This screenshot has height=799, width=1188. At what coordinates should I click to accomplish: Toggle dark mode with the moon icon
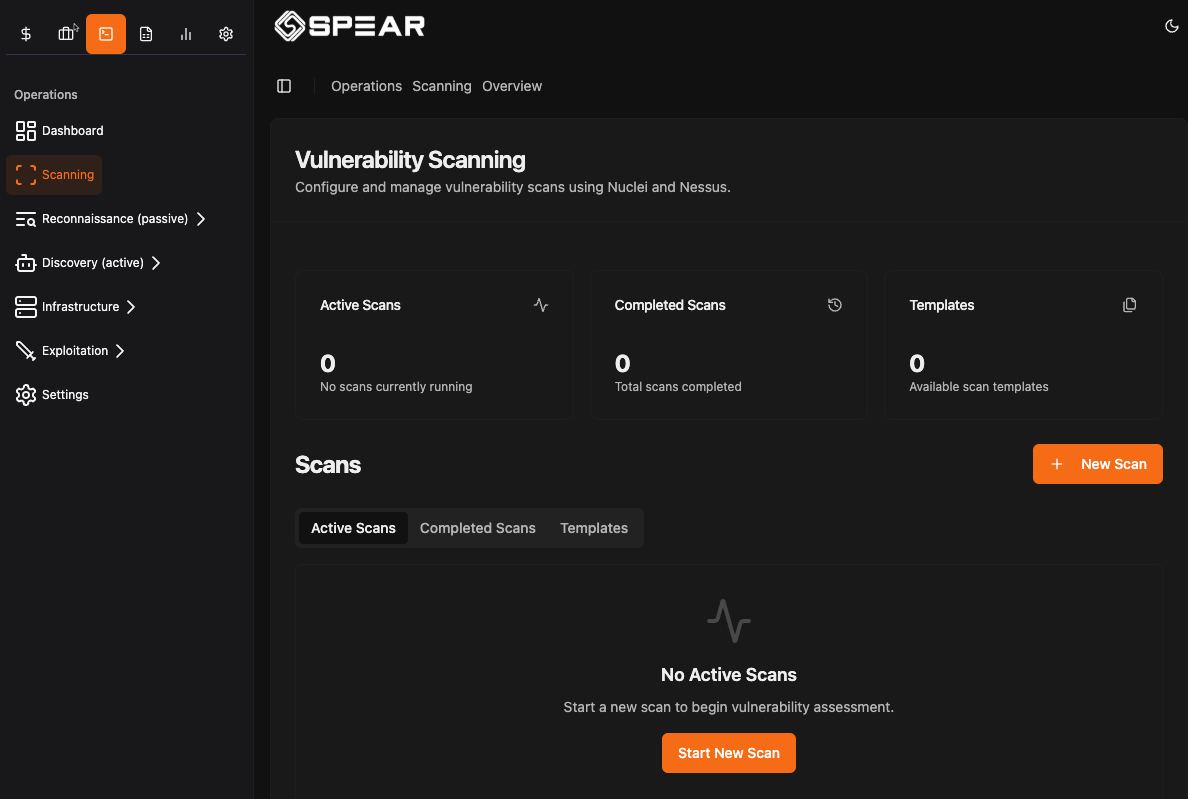pyautogui.click(x=1171, y=26)
